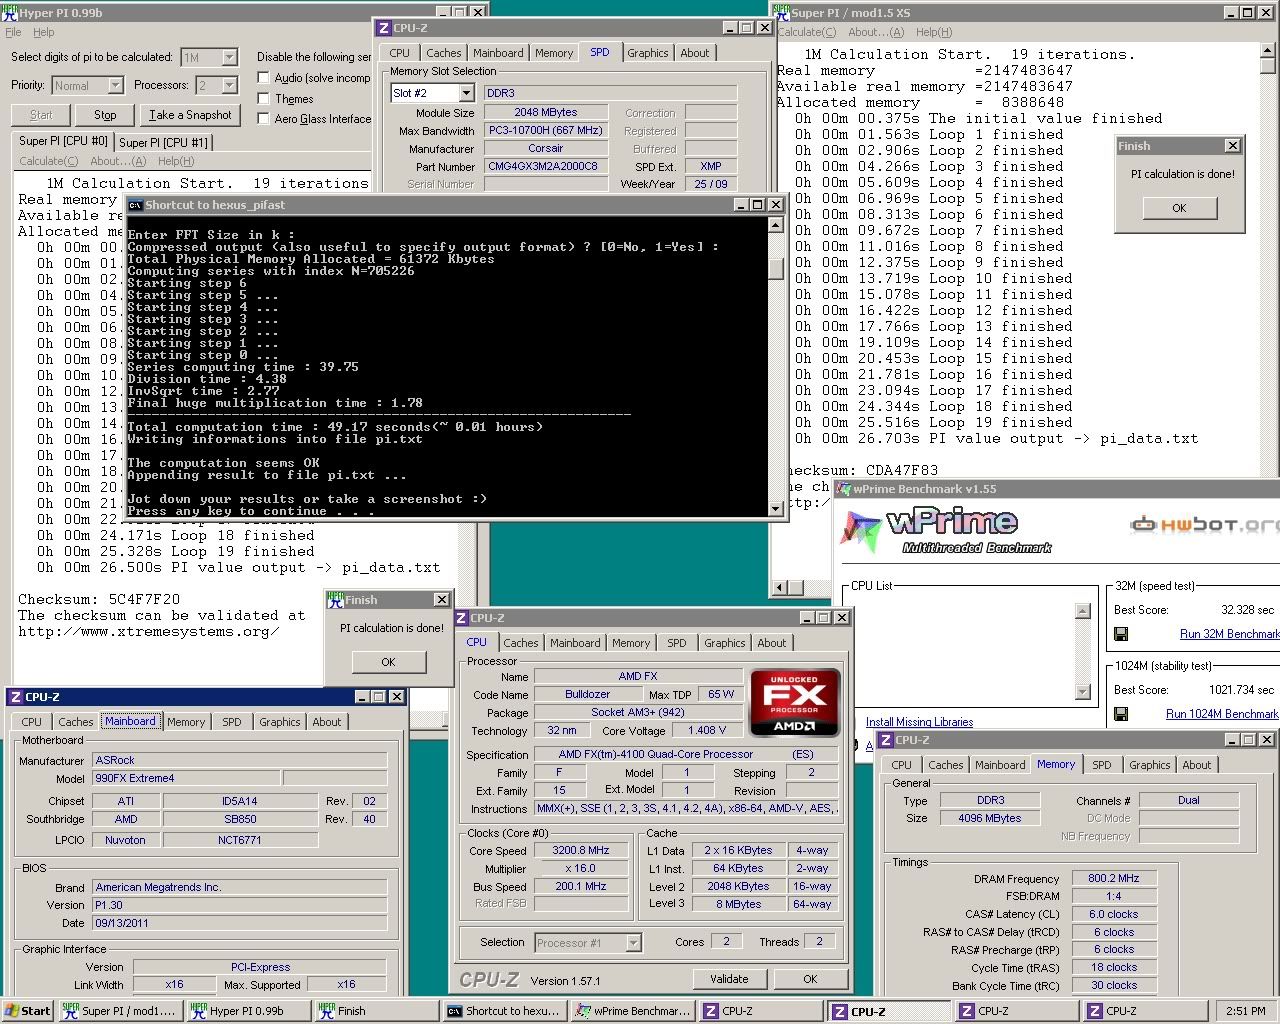Click scroll-up arrow of wPrime CPU List
Image resolution: width=1280 pixels, height=1024 pixels.
click(x=1082, y=611)
